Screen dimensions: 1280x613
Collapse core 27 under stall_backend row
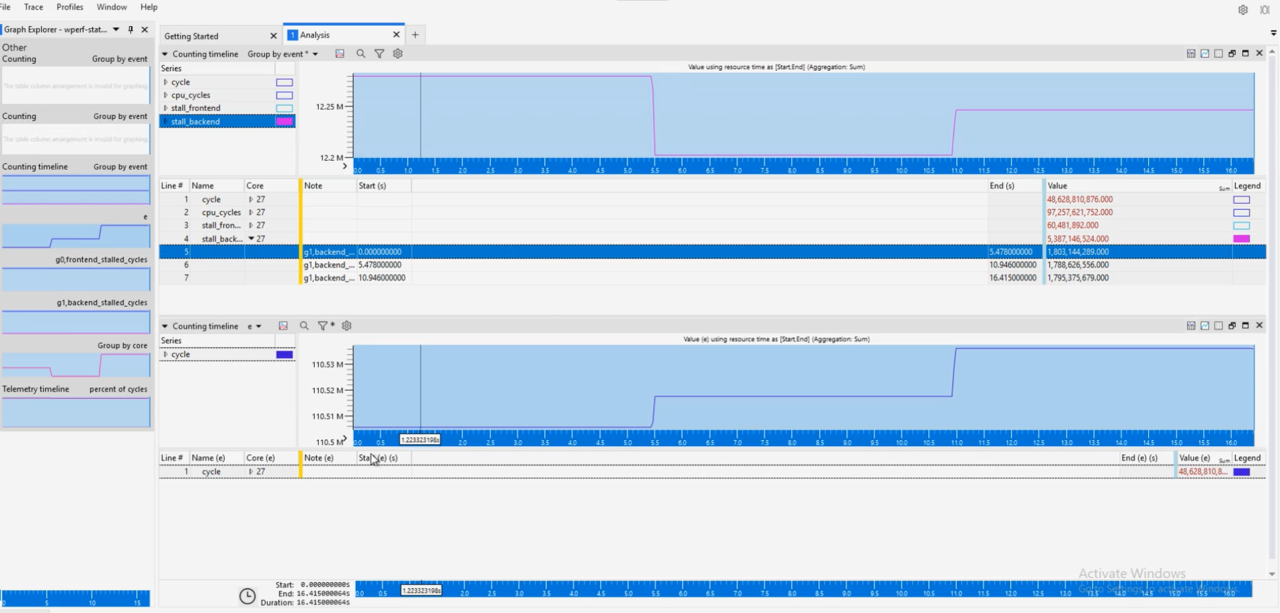(x=251, y=239)
